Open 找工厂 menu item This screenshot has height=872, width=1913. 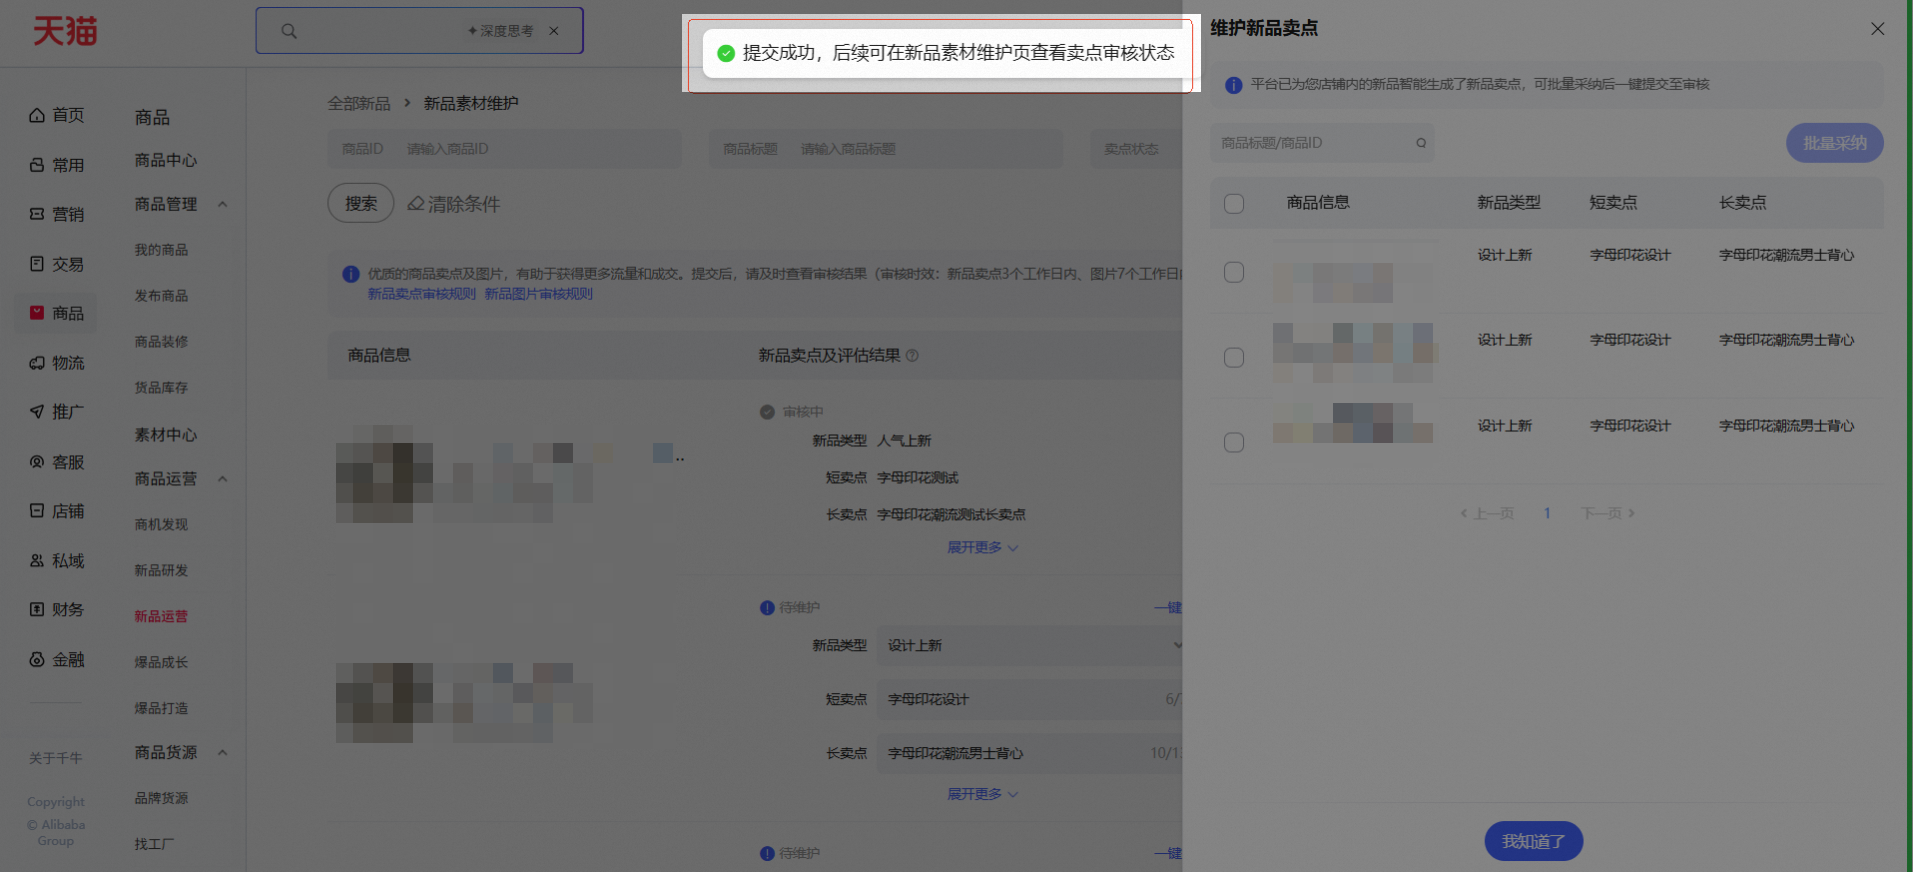(x=154, y=844)
